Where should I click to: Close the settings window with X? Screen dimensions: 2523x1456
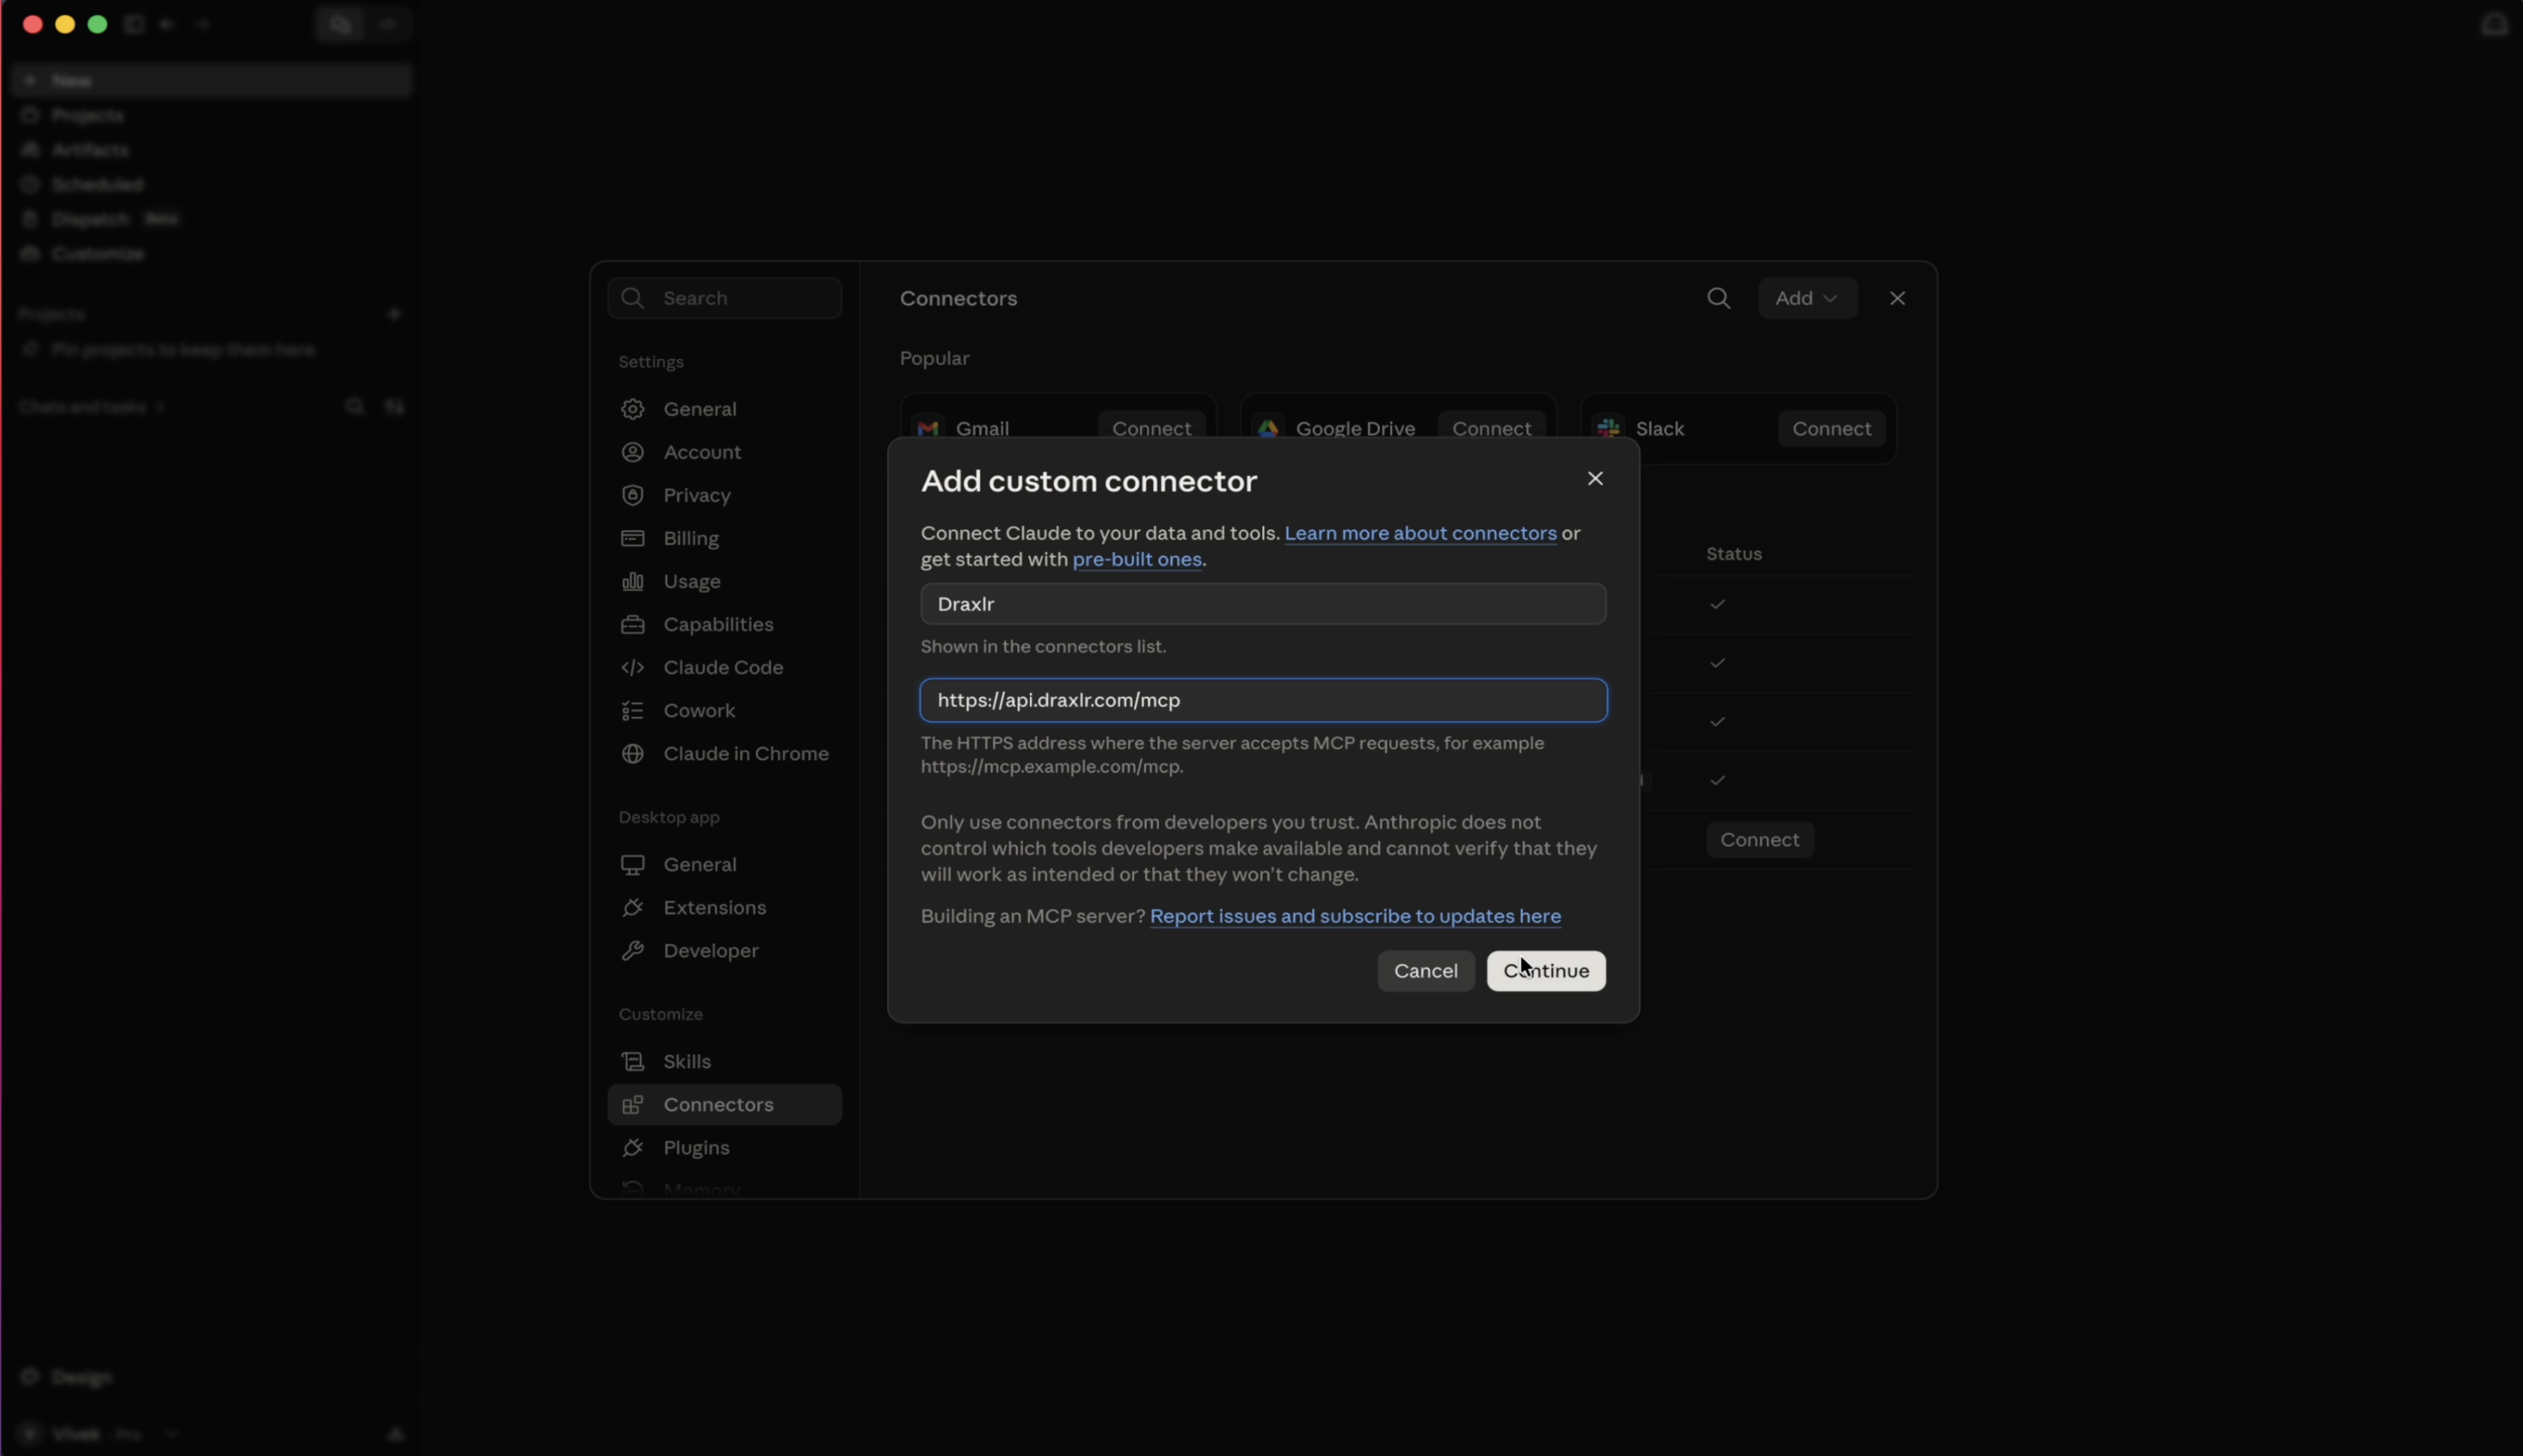click(x=1897, y=298)
